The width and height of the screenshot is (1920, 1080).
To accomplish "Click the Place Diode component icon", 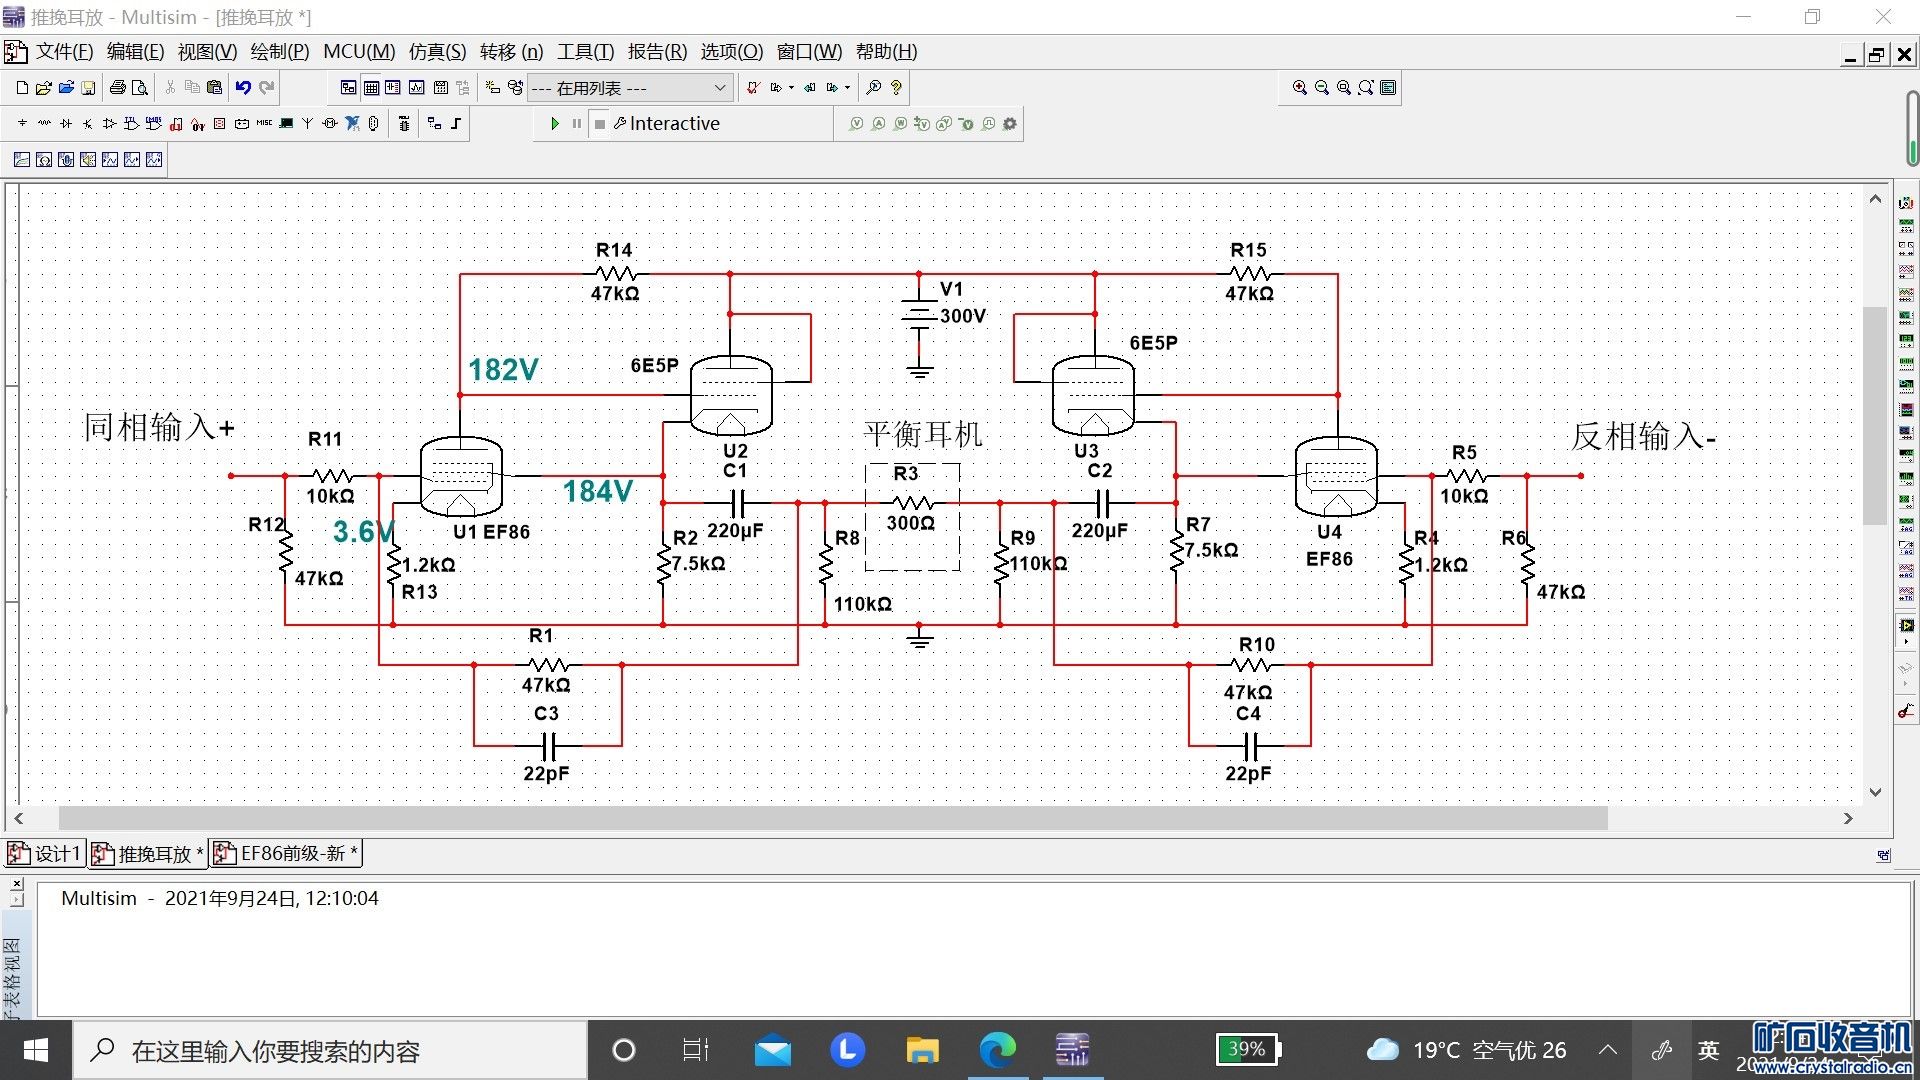I will click(x=66, y=124).
